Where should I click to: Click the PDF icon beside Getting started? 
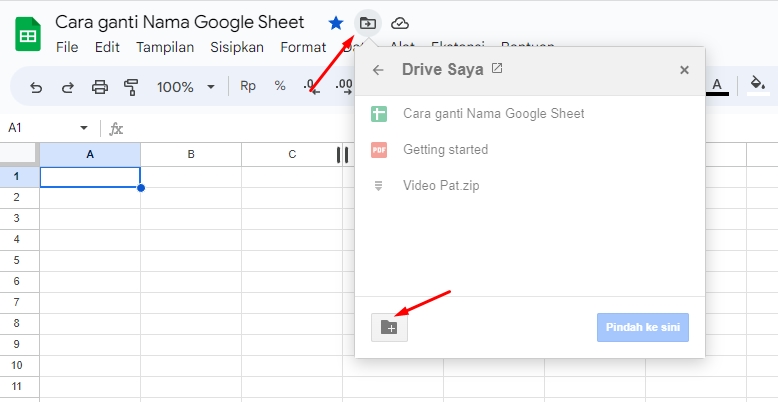click(379, 149)
